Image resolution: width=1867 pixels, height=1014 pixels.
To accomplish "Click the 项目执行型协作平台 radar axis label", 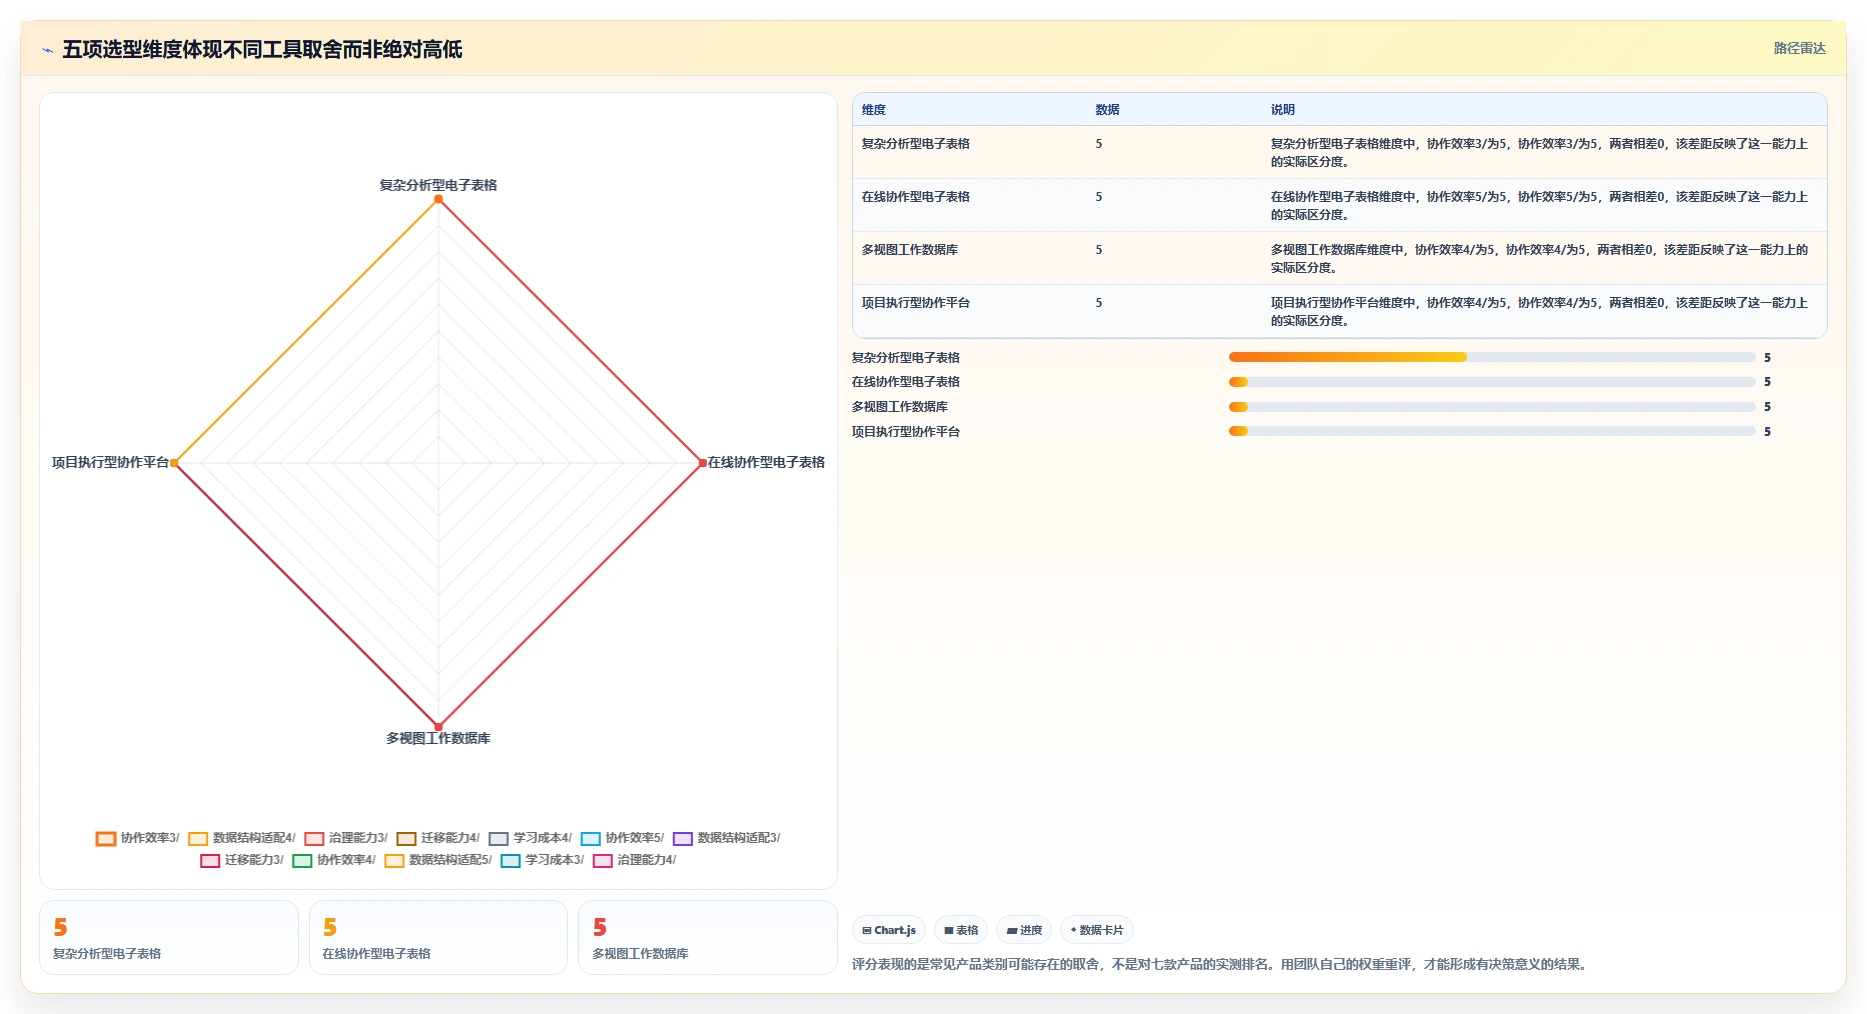I will tap(110, 462).
